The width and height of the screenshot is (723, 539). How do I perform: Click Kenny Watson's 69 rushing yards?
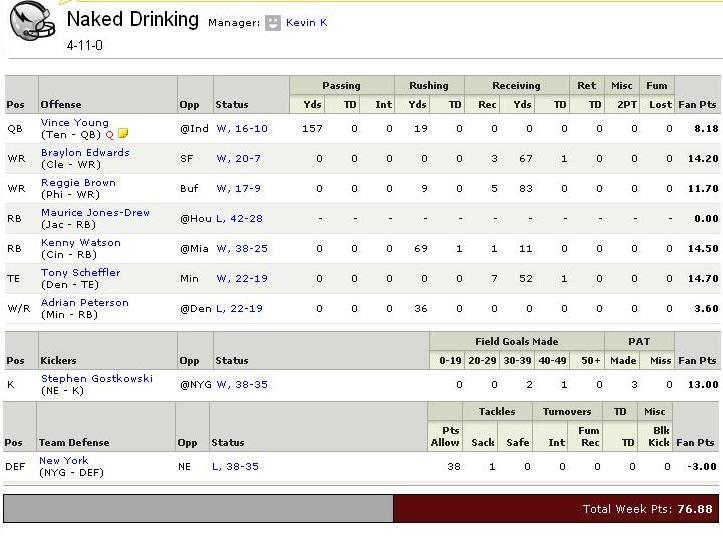point(421,249)
